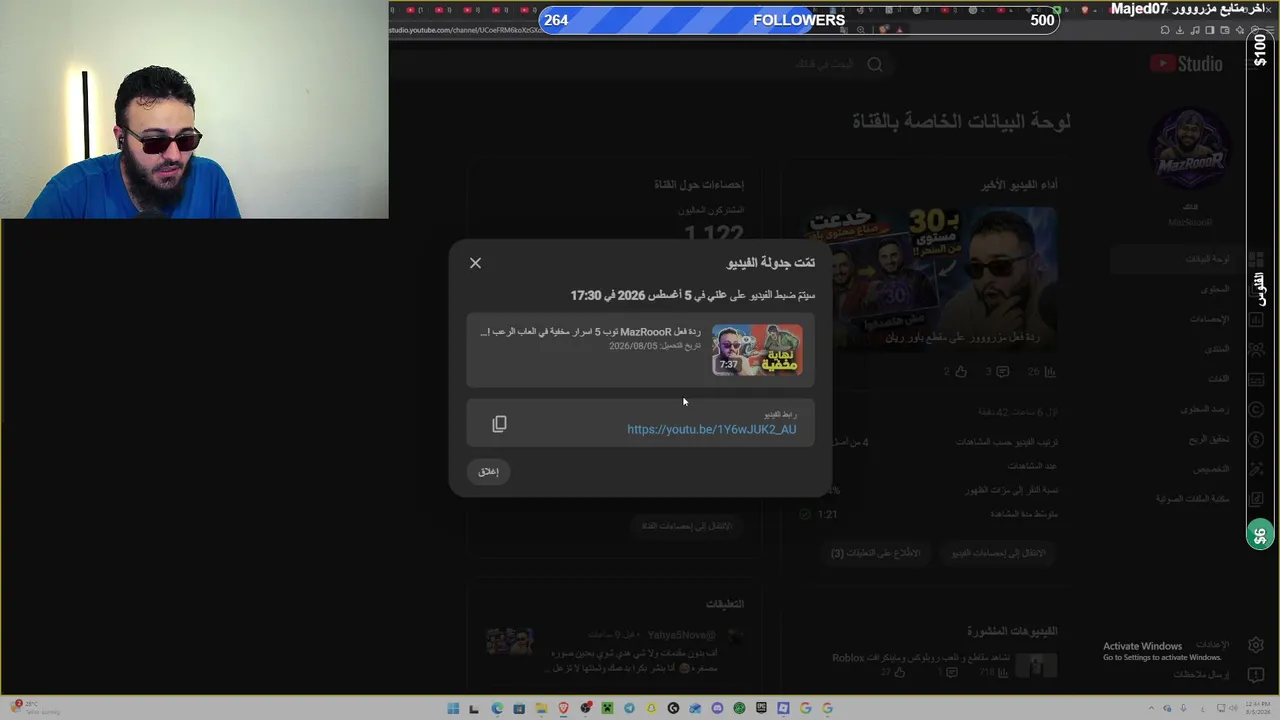Click the monetization dollar icon in the sidebar
The height and width of the screenshot is (720, 1280).
(x=1256, y=439)
